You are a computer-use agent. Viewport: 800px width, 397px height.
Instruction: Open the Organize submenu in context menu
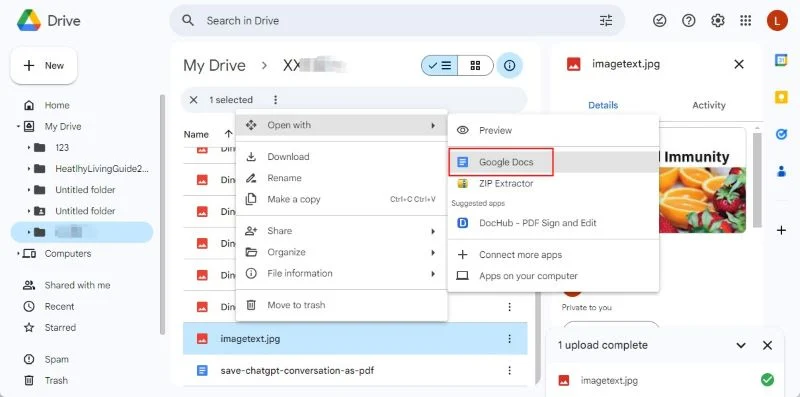click(x=341, y=252)
